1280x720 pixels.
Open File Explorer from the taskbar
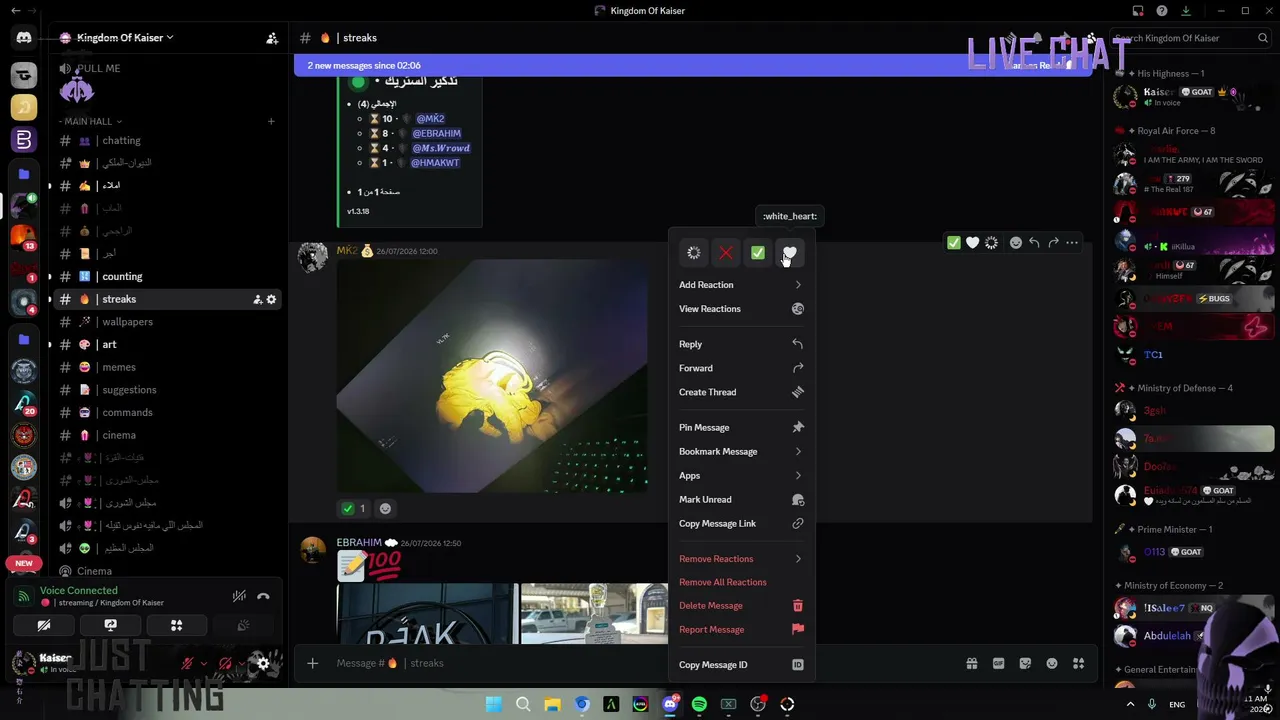pos(552,704)
